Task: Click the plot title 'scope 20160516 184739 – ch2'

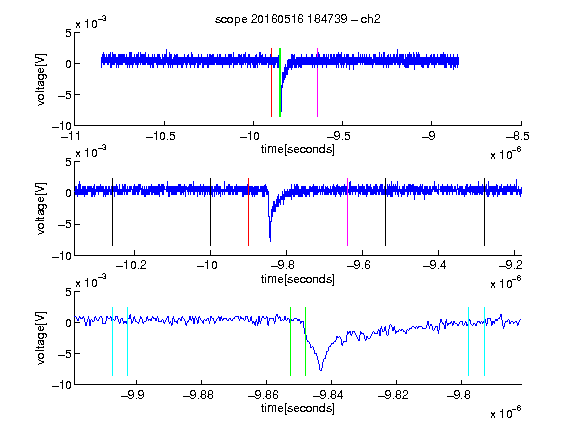Action: (298, 19)
